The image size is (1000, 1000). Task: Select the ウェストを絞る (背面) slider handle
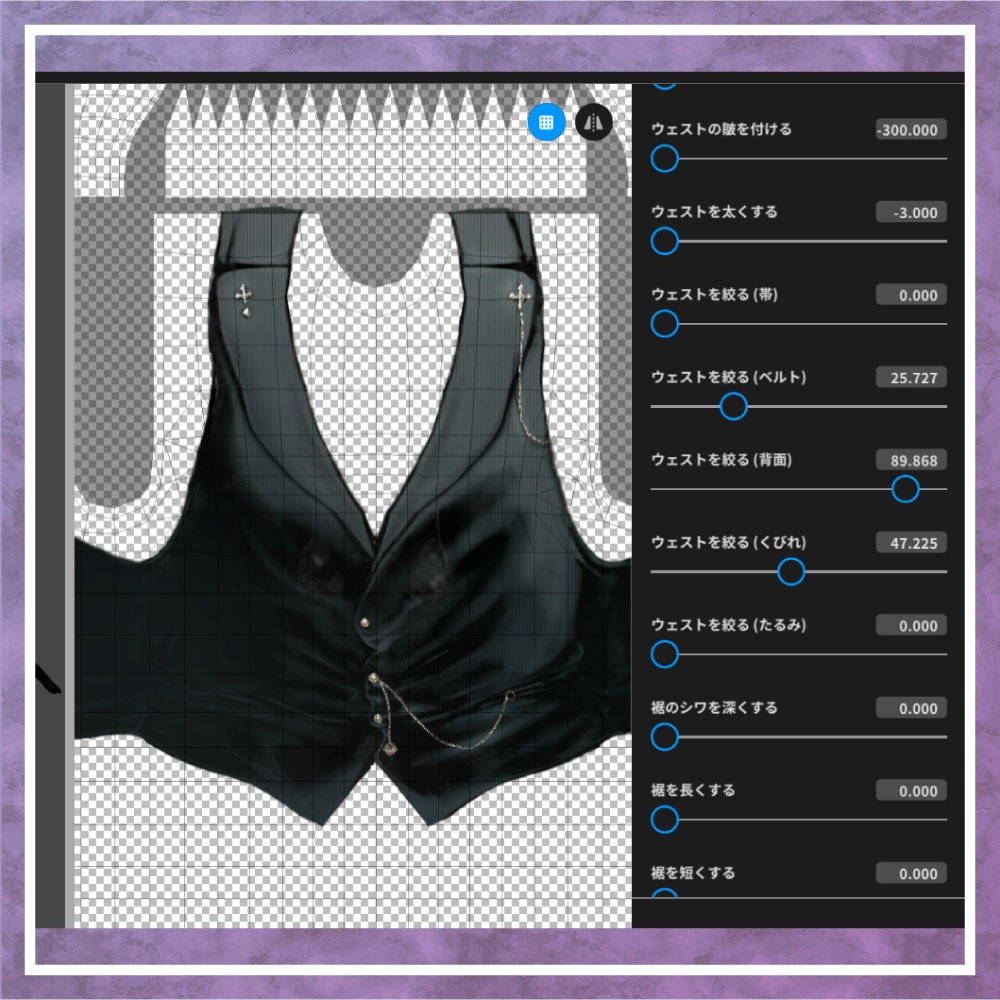906,489
